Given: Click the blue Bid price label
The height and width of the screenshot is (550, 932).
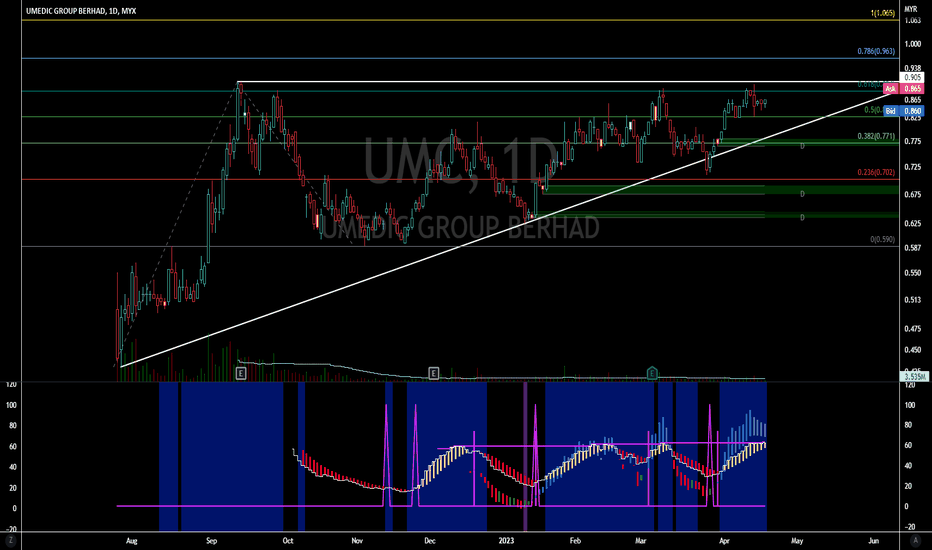Looking at the screenshot, I should [903, 111].
